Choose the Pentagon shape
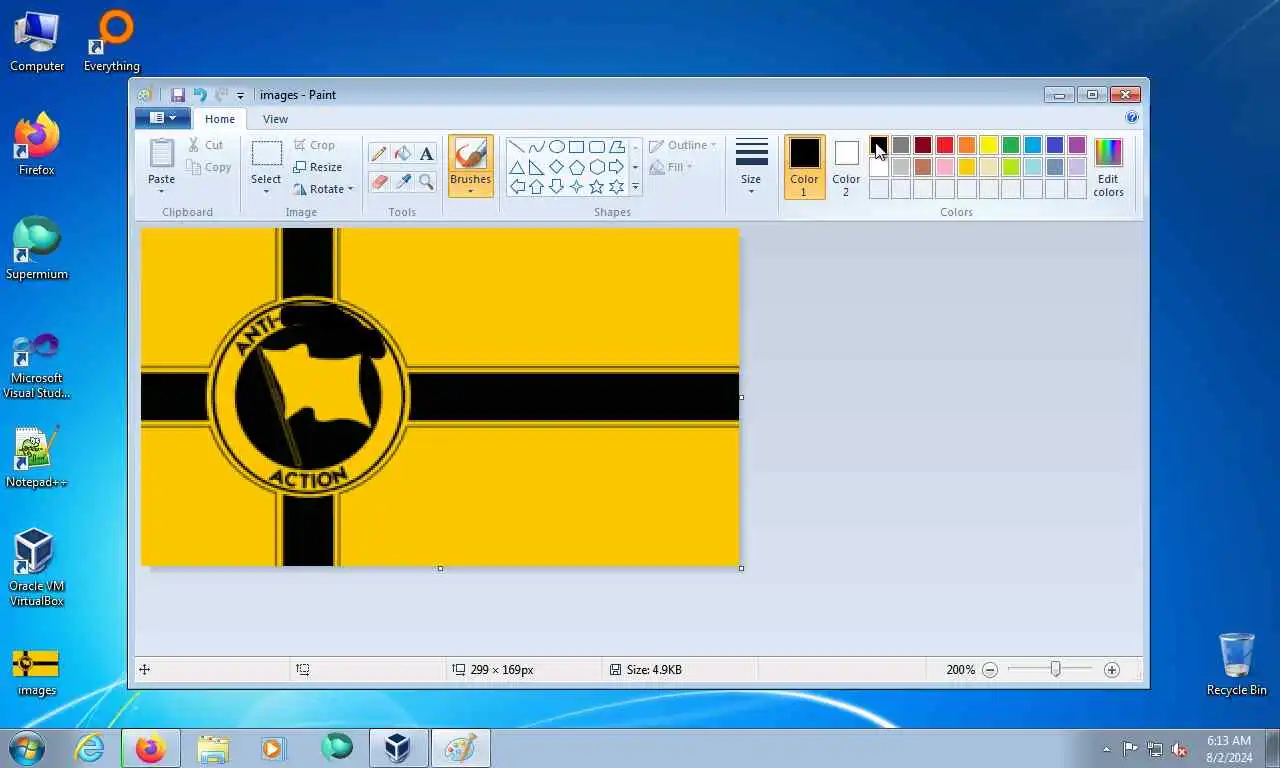This screenshot has width=1280, height=768. tap(577, 167)
